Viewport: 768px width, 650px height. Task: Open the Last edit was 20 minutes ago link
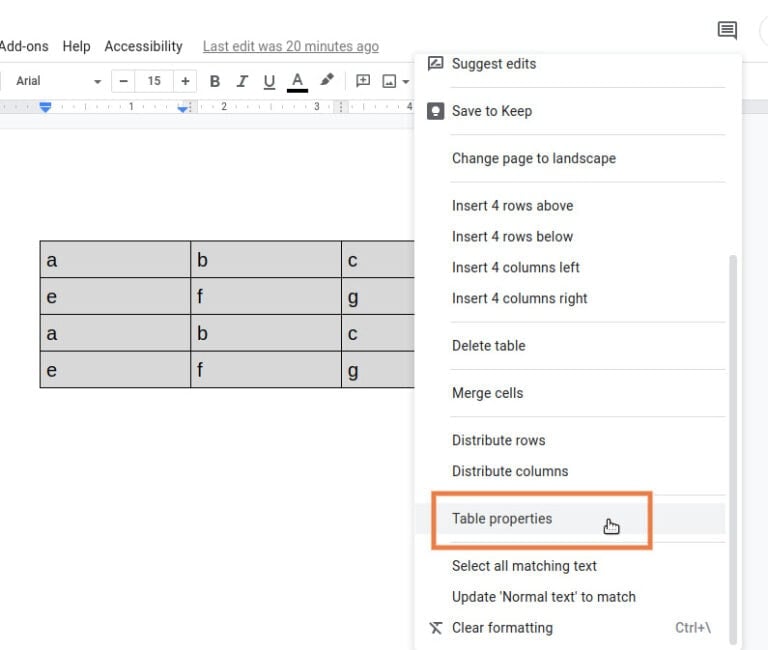[291, 47]
